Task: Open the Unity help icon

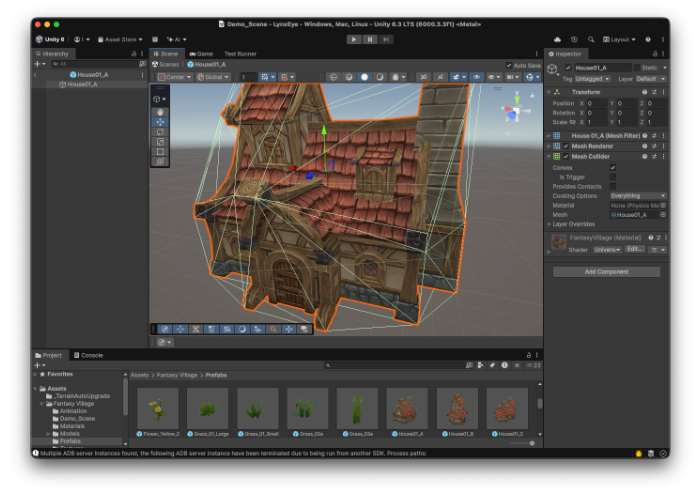Action: pyautogui.click(x=648, y=39)
